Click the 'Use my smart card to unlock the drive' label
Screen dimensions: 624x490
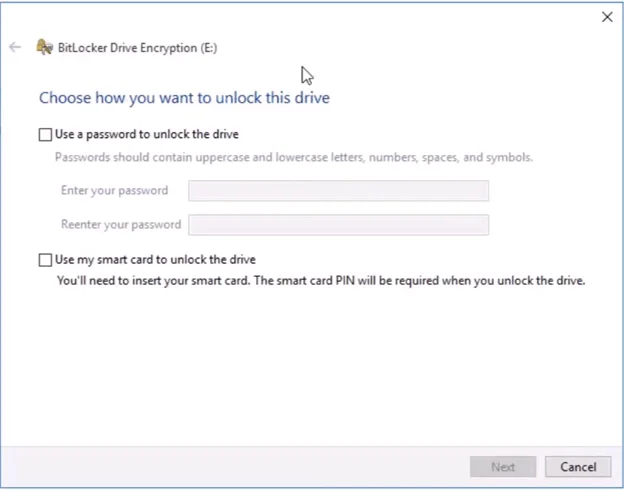tap(155, 260)
